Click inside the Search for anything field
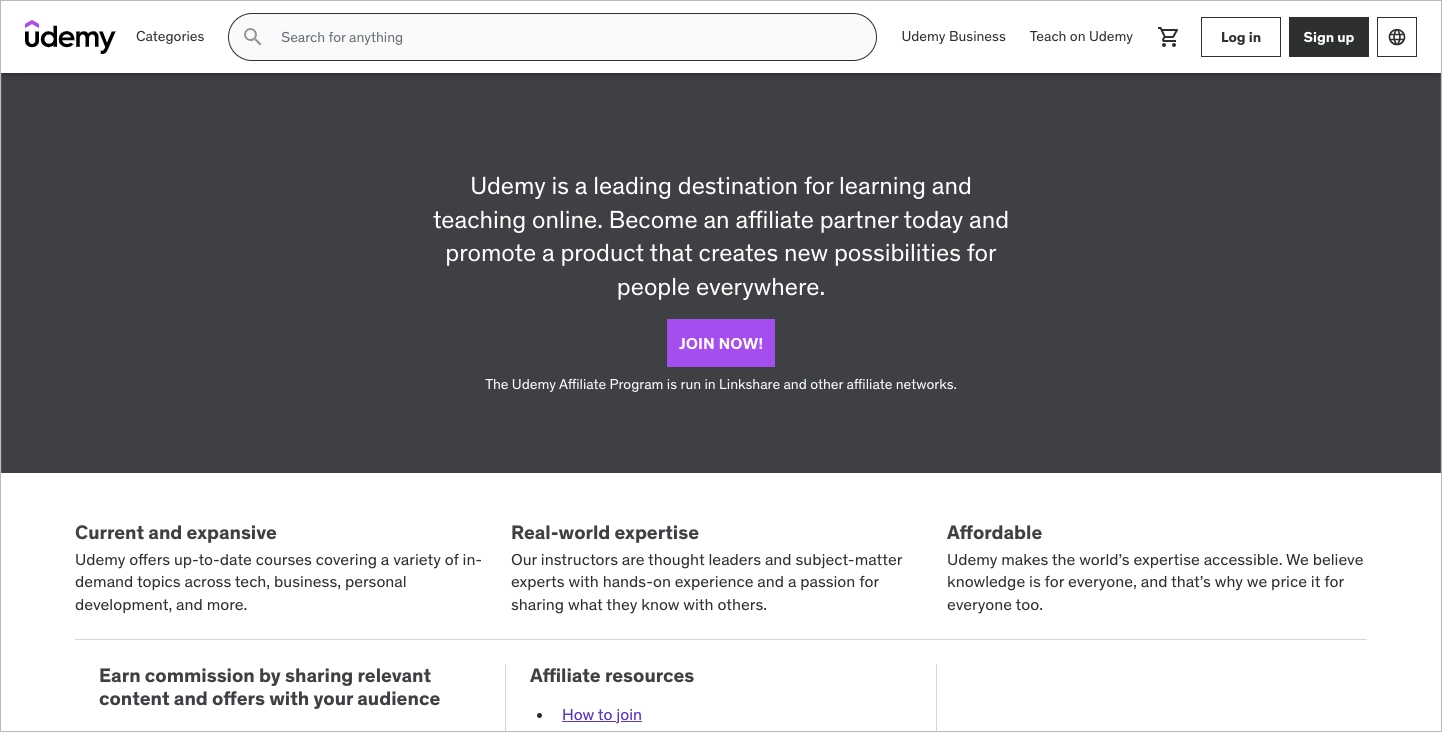Image resolution: width=1442 pixels, height=732 pixels. pyautogui.click(x=550, y=36)
